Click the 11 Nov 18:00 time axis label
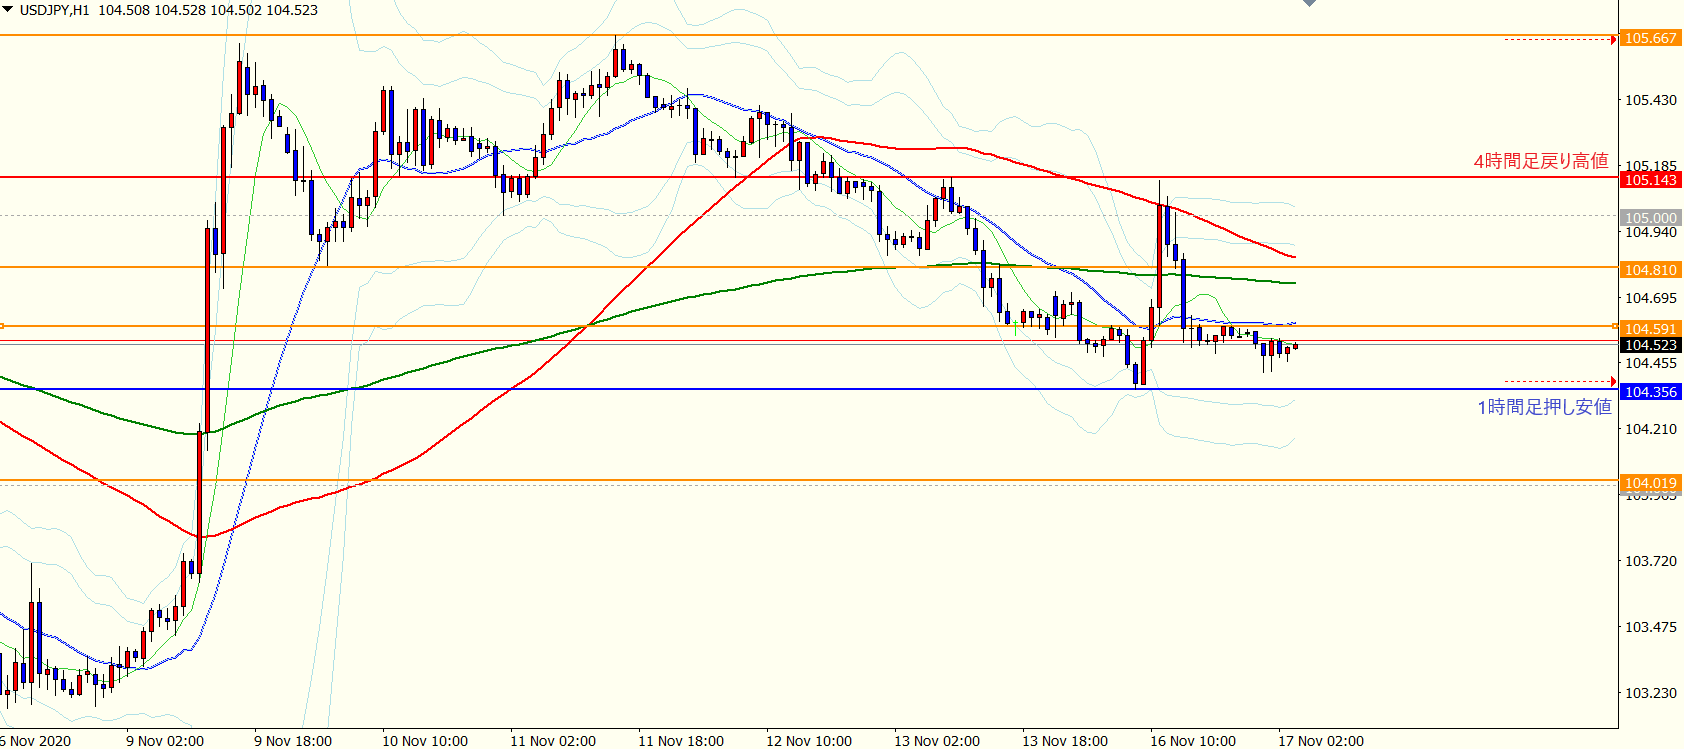1684x749 pixels. coord(681,741)
